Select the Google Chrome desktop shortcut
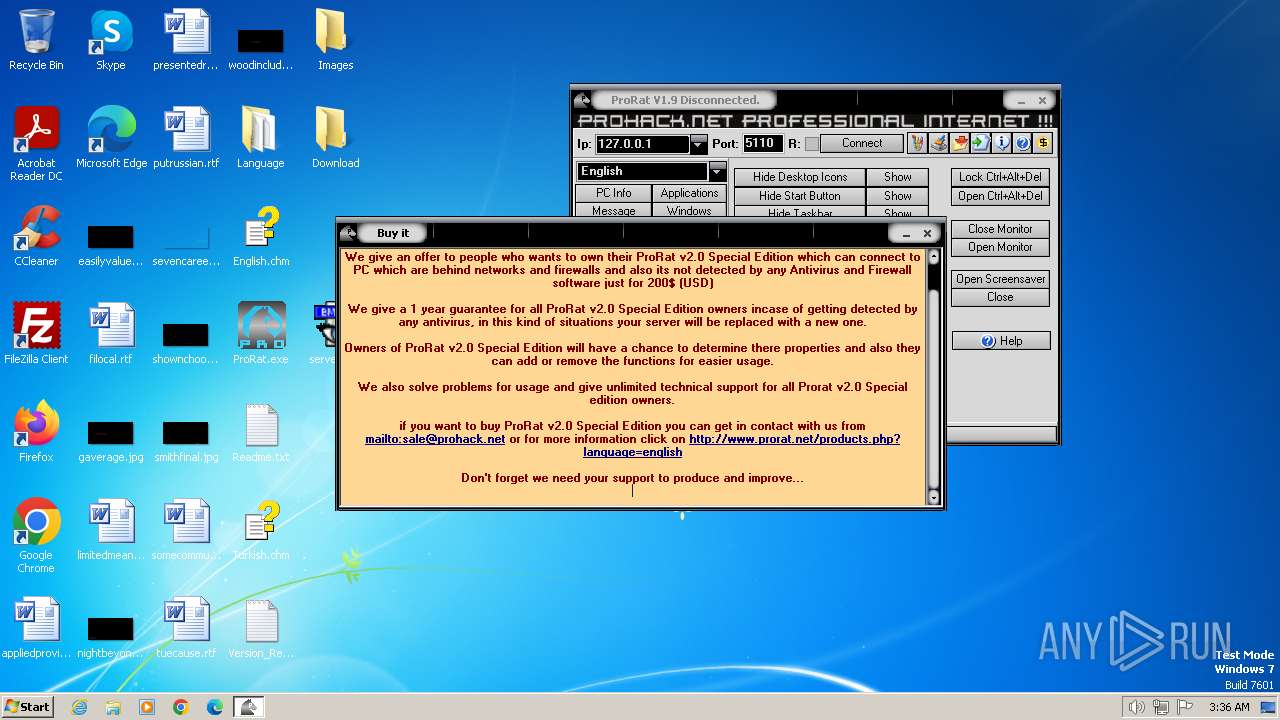 (x=36, y=537)
